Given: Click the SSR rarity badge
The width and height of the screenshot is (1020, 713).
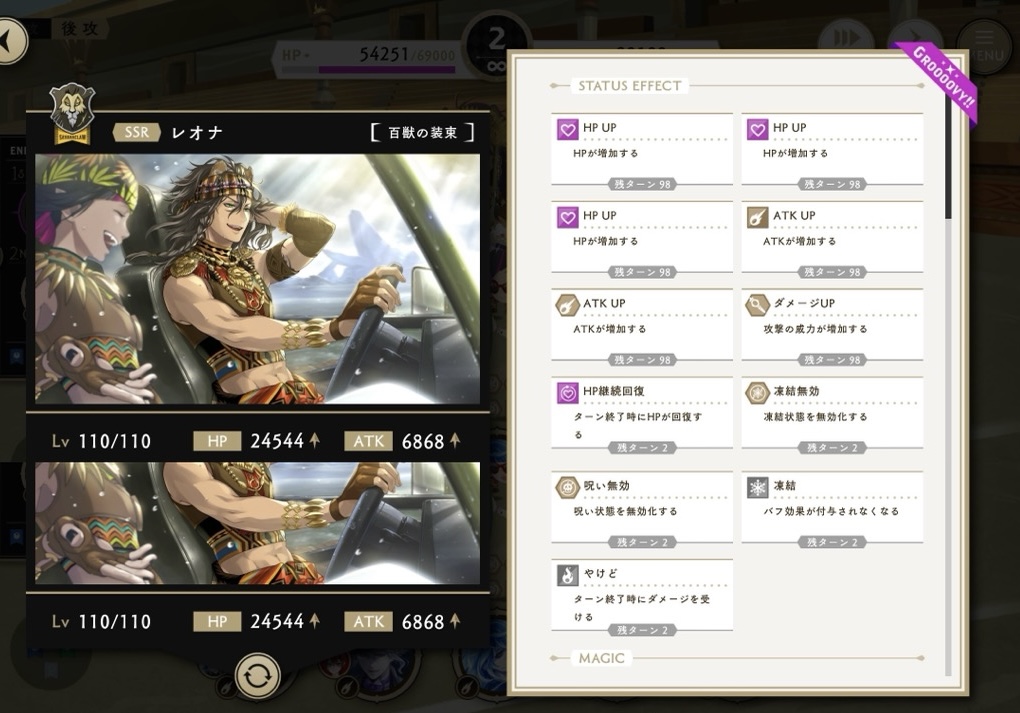Looking at the screenshot, I should (137, 132).
